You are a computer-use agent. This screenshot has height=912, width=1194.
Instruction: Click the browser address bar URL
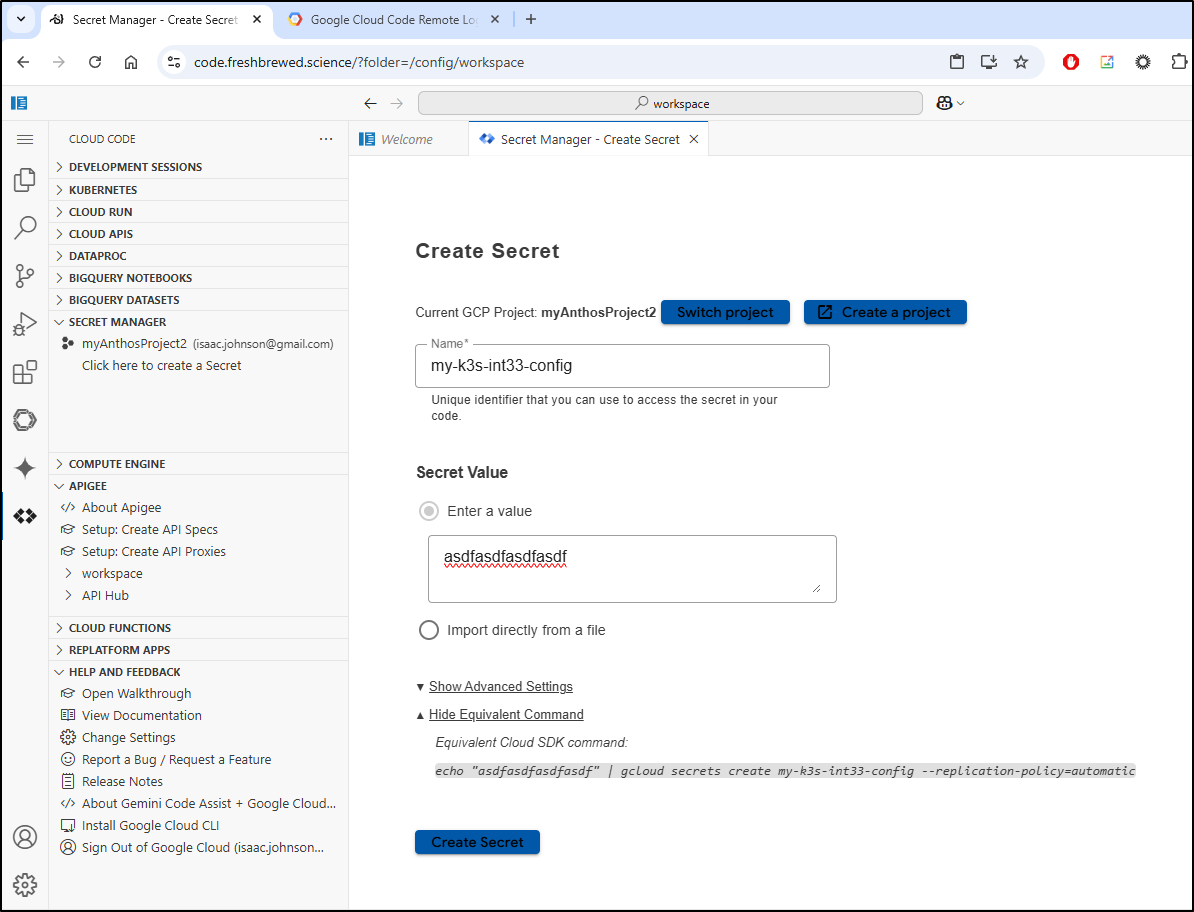coord(359,62)
